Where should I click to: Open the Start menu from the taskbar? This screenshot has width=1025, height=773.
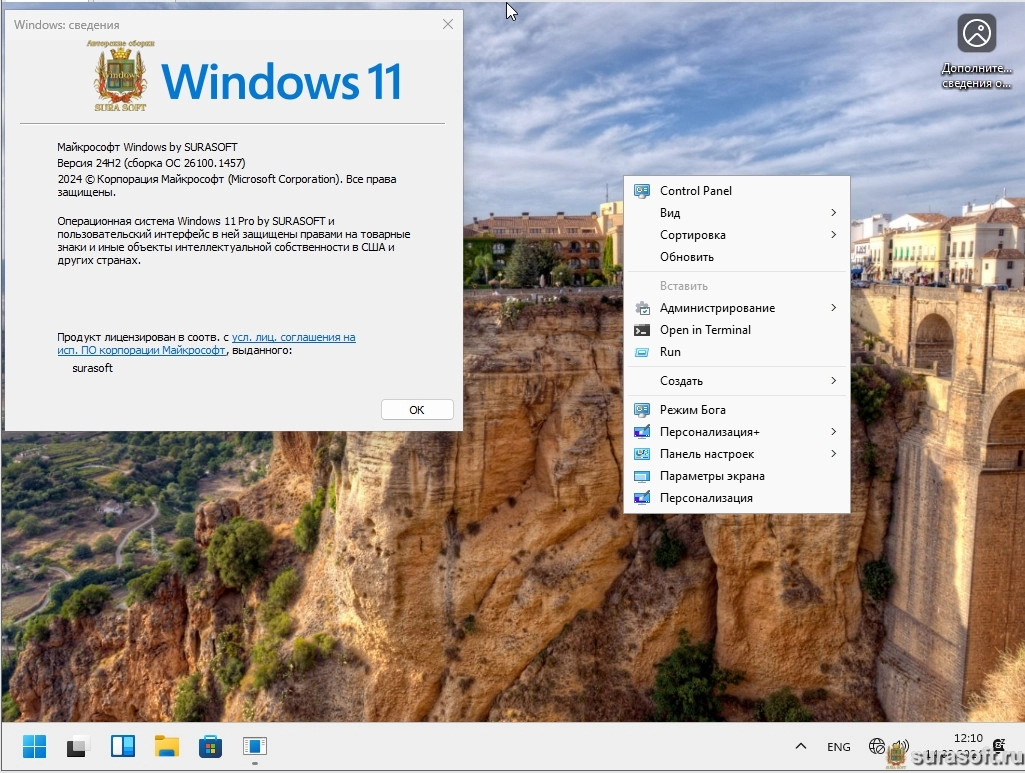pyautogui.click(x=34, y=746)
